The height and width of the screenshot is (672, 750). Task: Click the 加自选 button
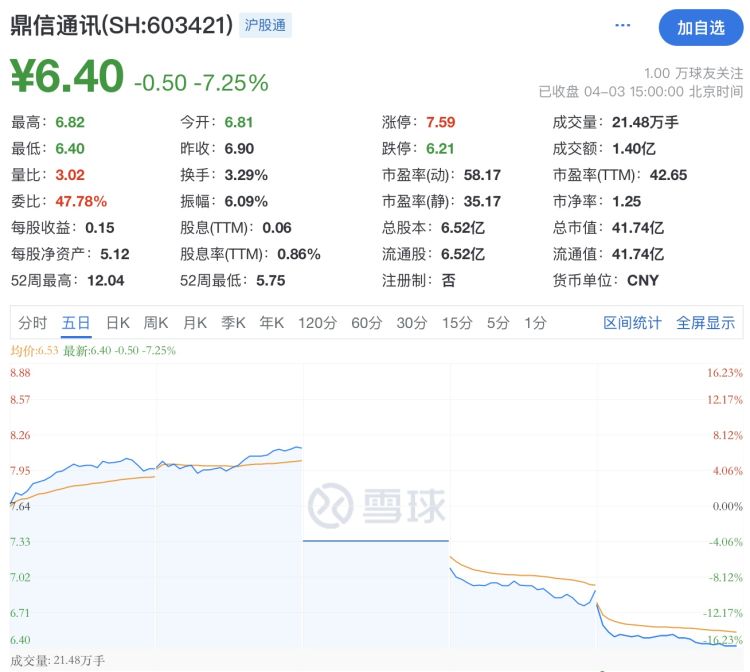701,28
